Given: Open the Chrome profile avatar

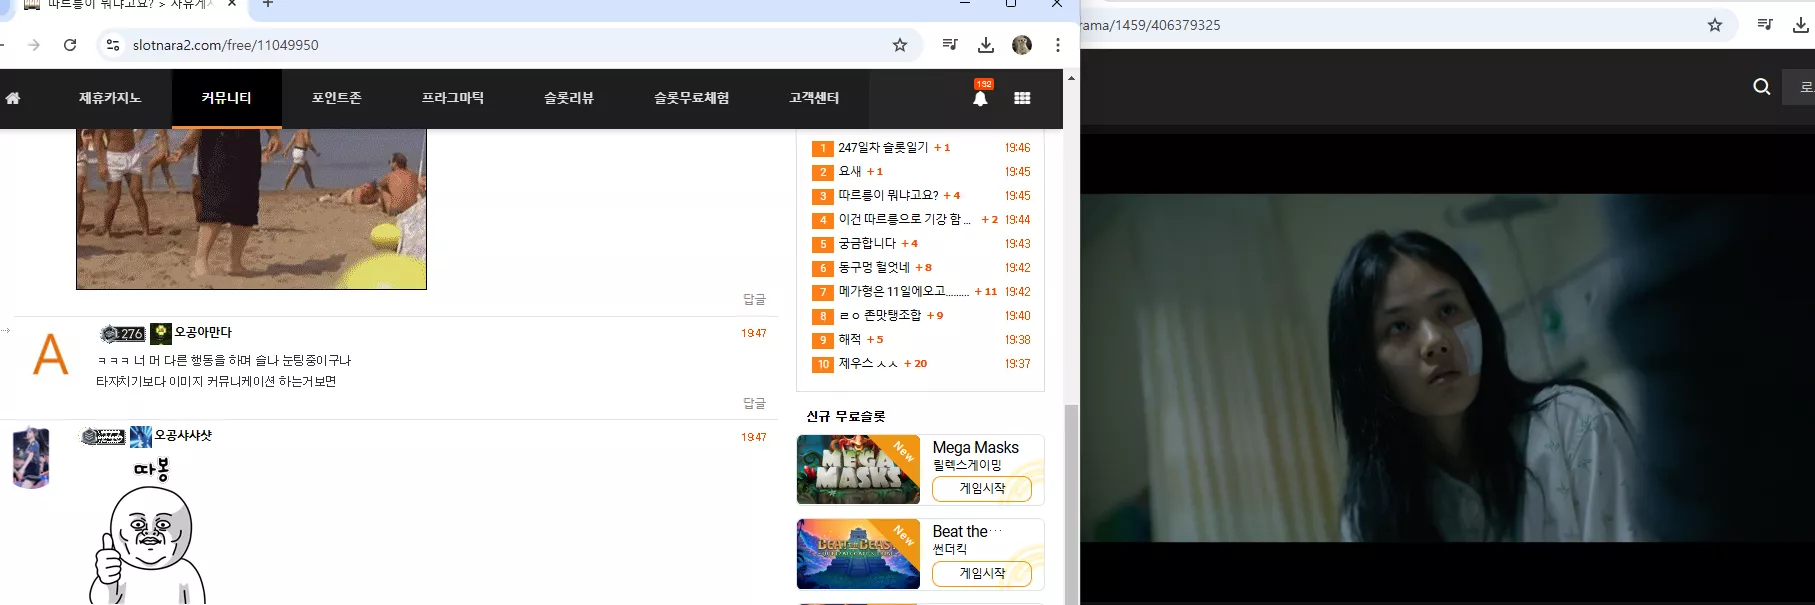Looking at the screenshot, I should (1022, 45).
